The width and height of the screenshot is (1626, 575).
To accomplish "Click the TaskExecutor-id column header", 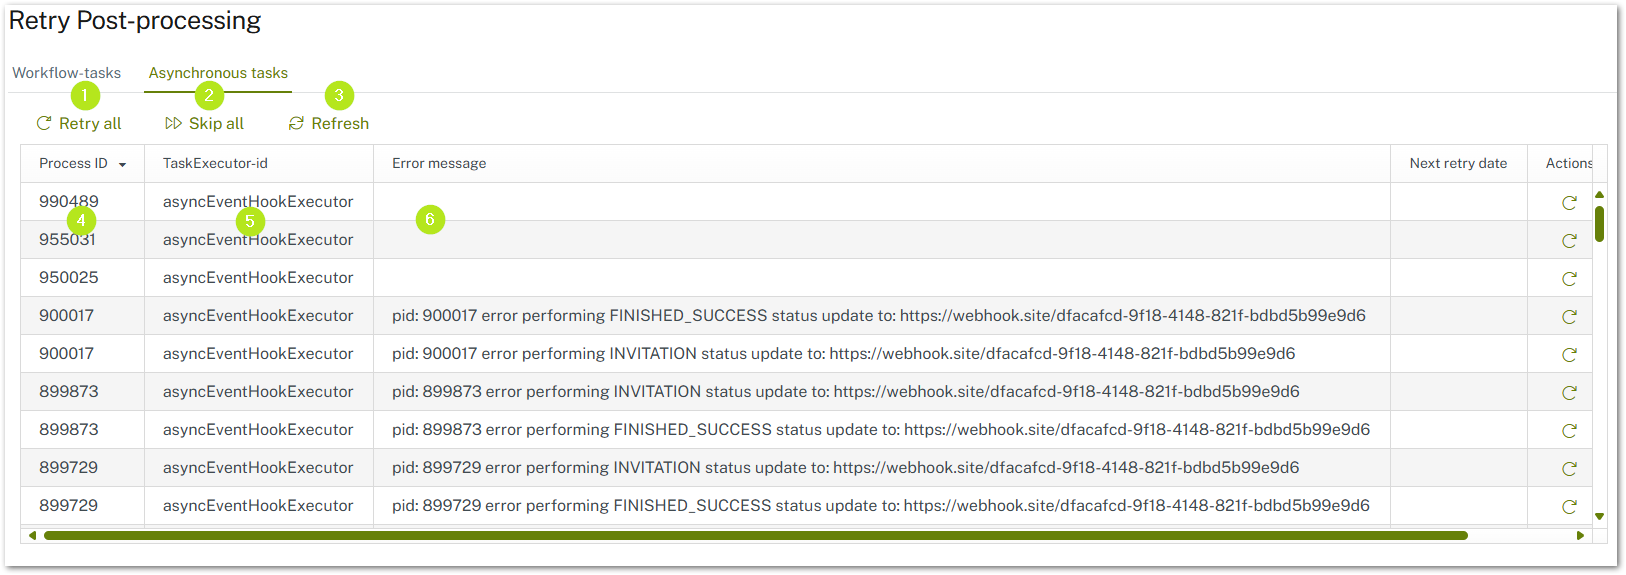I will point(215,163).
